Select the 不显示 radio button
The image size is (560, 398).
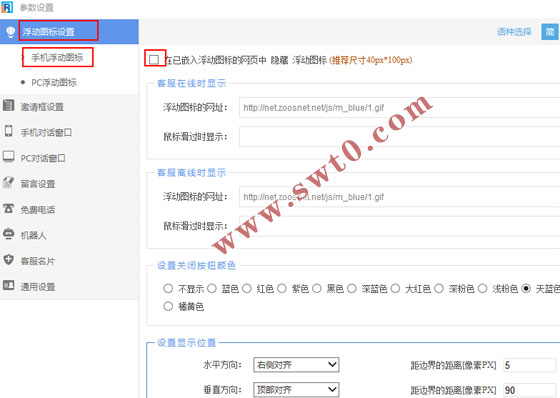coord(168,288)
